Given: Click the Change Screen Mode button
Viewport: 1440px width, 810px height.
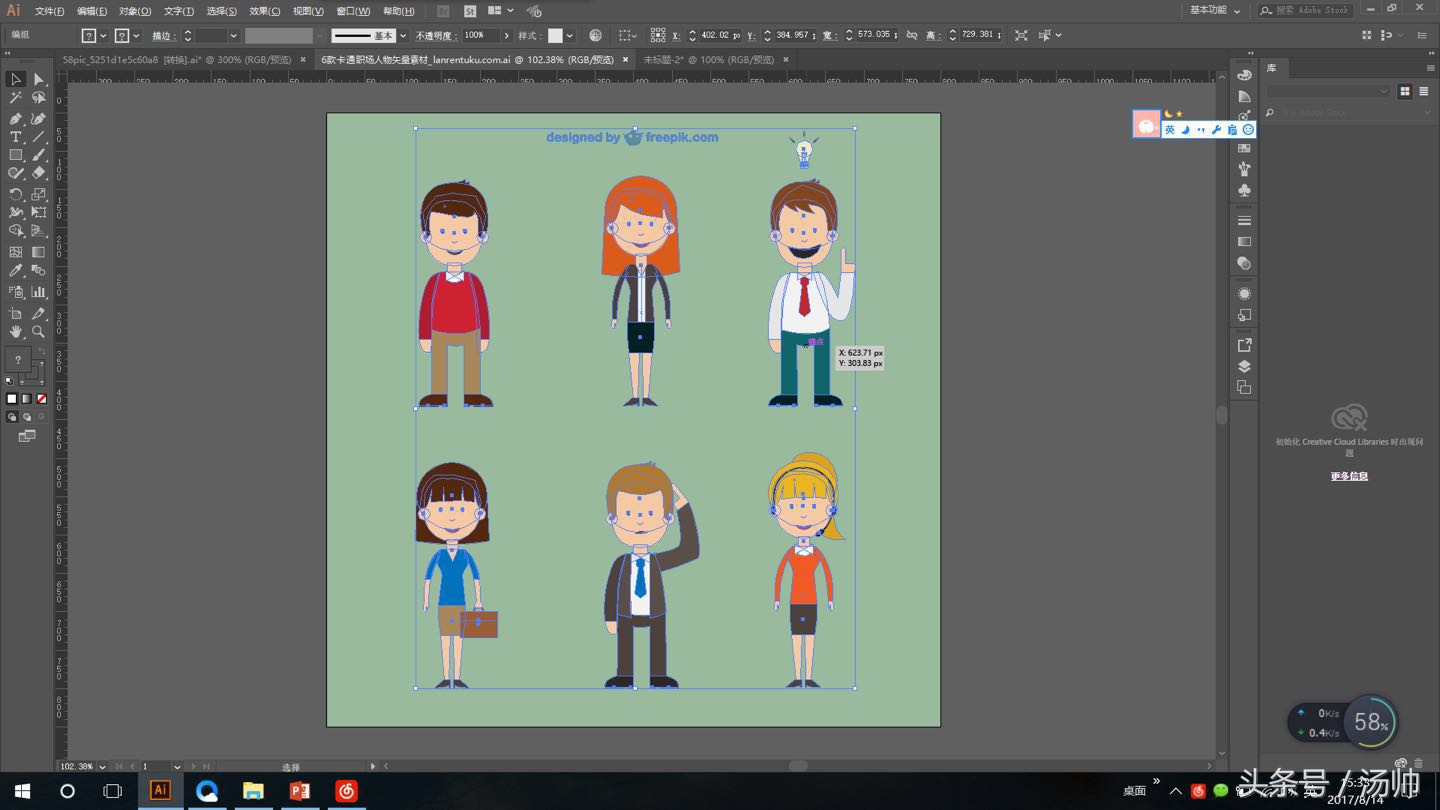Looking at the screenshot, I should 27,436.
